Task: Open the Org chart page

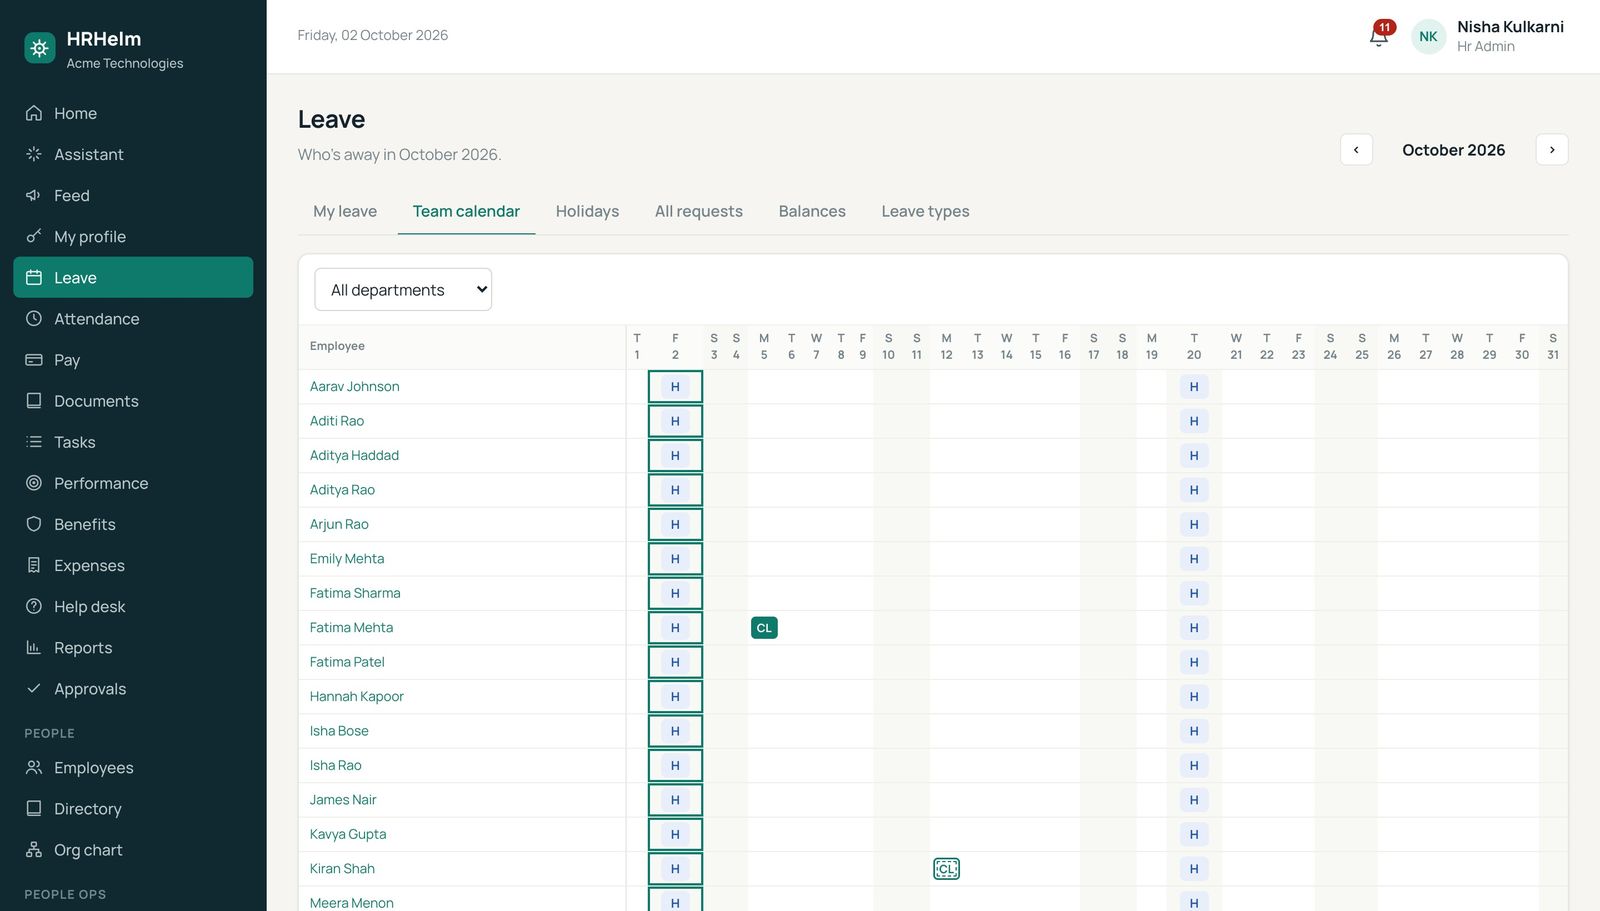Action: pyautogui.click(x=133, y=849)
